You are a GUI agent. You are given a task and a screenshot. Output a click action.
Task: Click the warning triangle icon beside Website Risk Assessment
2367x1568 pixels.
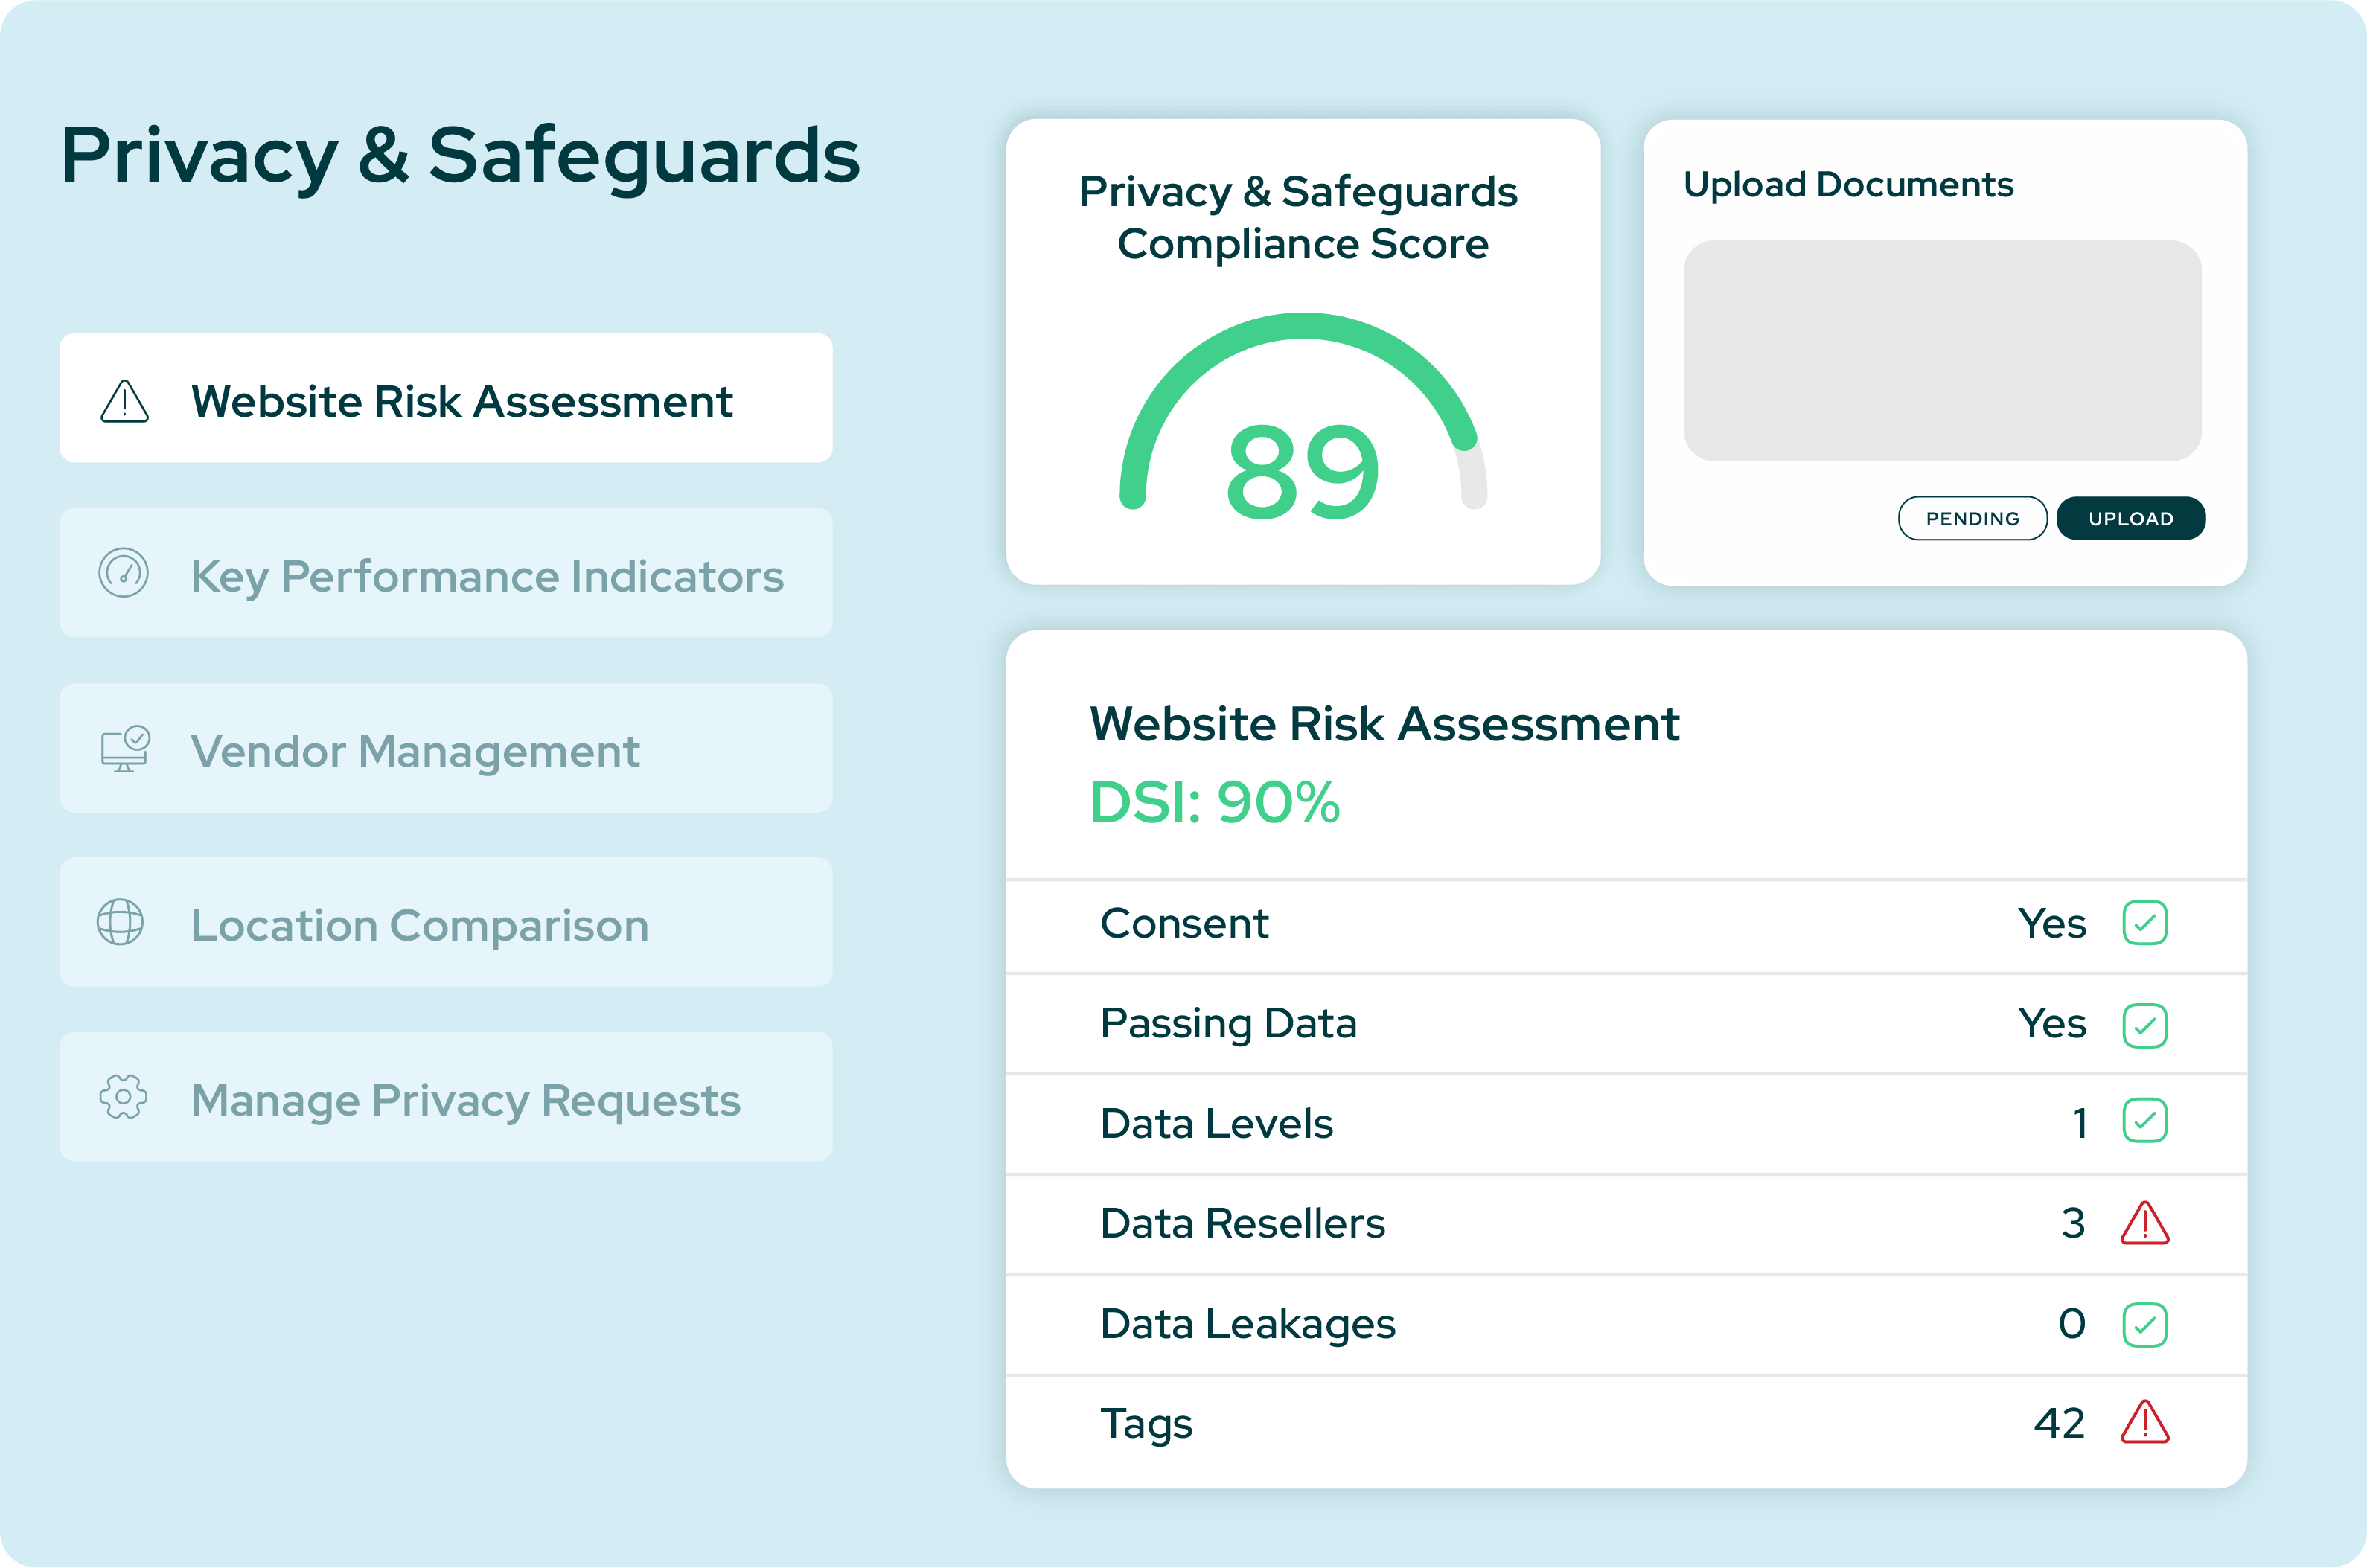[x=125, y=401]
